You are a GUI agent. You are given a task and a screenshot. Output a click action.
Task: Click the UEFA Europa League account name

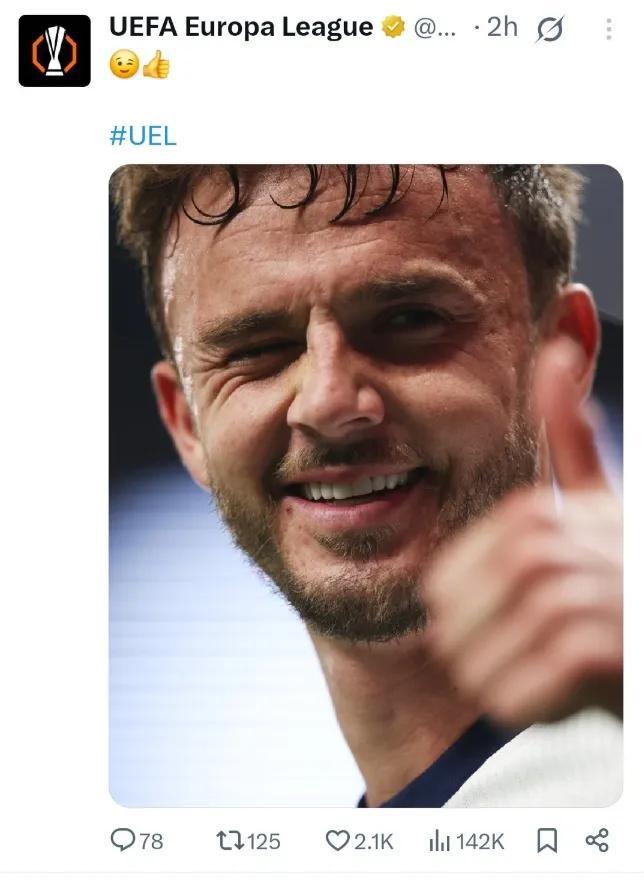click(x=240, y=27)
